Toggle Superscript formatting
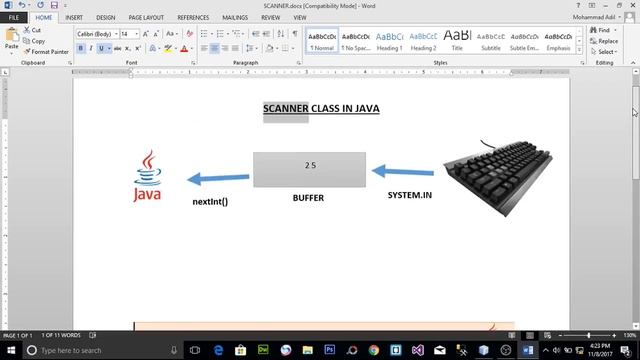Viewport: 640px width, 360px height. 138,48
